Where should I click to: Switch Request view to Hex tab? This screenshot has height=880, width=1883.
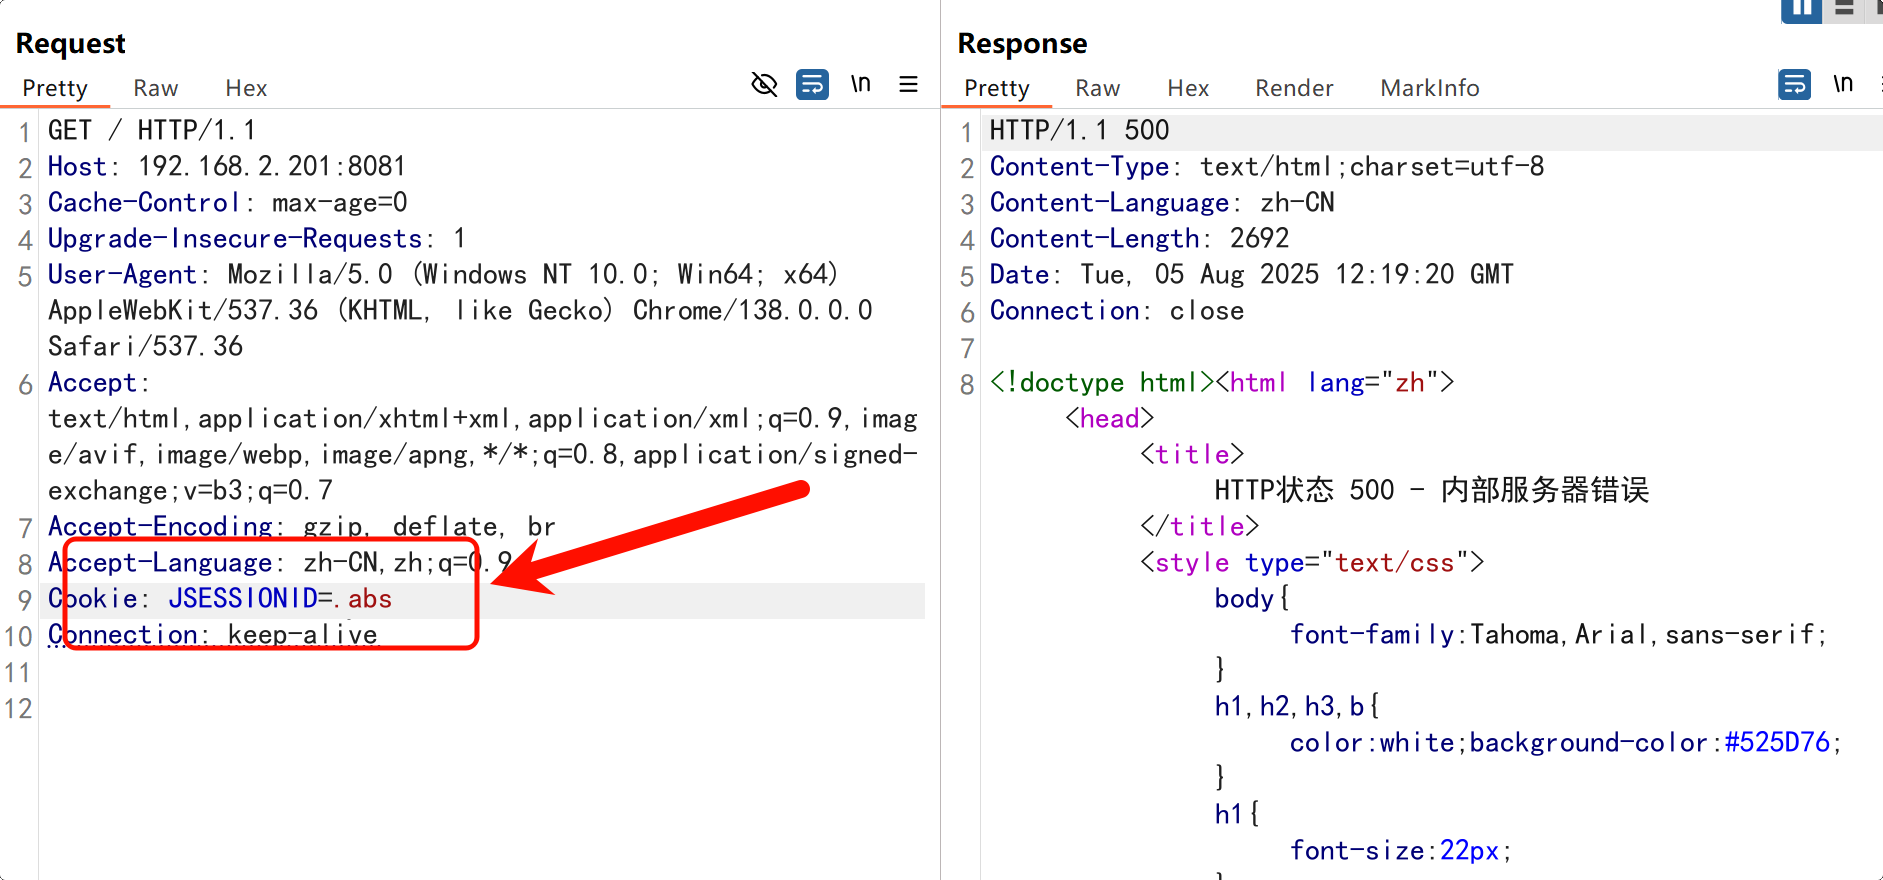pyautogui.click(x=246, y=89)
